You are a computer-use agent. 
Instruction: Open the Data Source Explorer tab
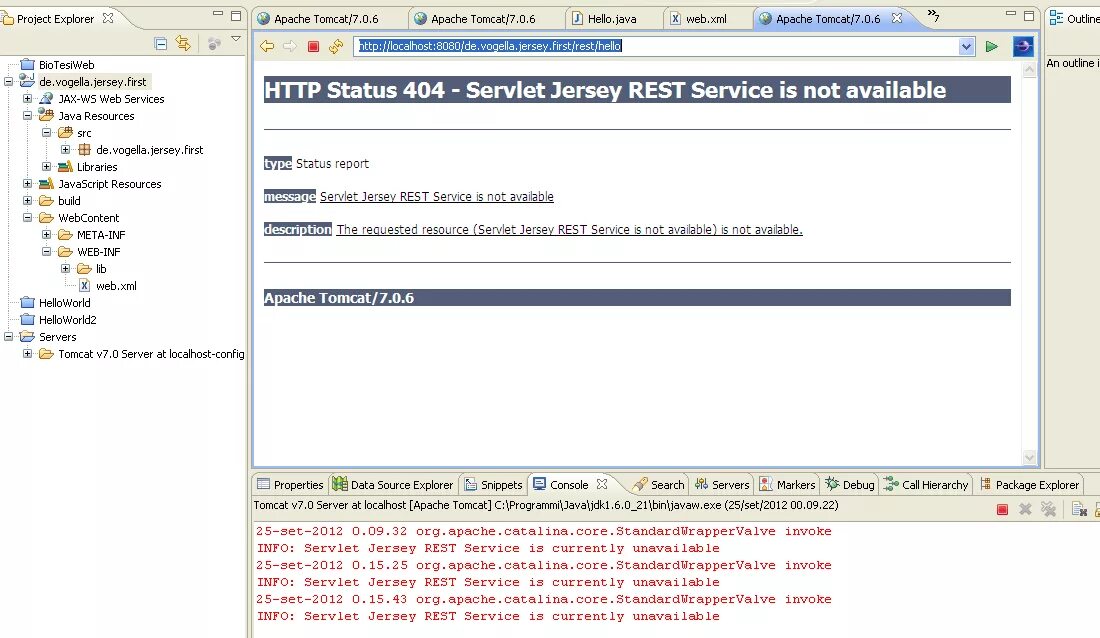pos(393,484)
